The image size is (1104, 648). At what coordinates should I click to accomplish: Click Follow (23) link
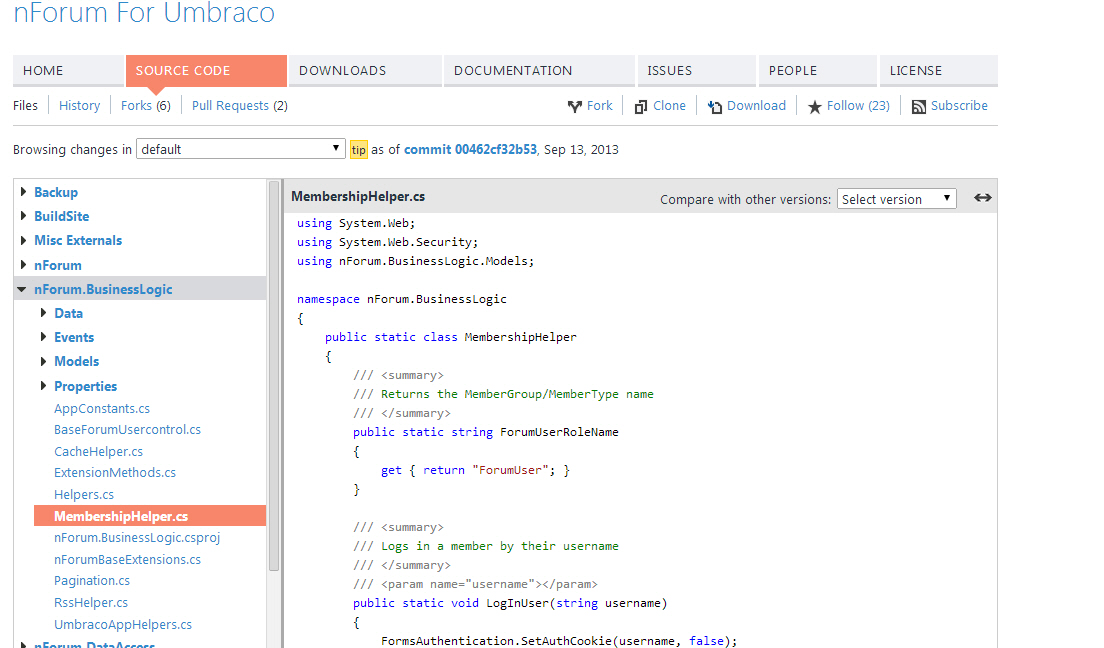(x=858, y=106)
